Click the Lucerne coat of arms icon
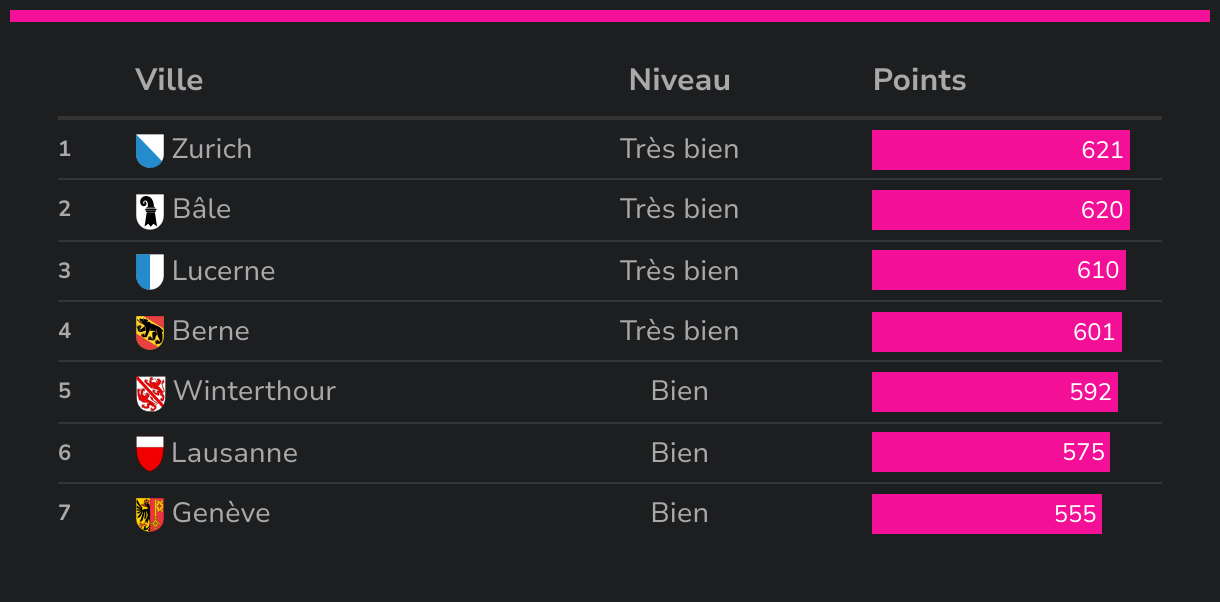 pyautogui.click(x=149, y=271)
